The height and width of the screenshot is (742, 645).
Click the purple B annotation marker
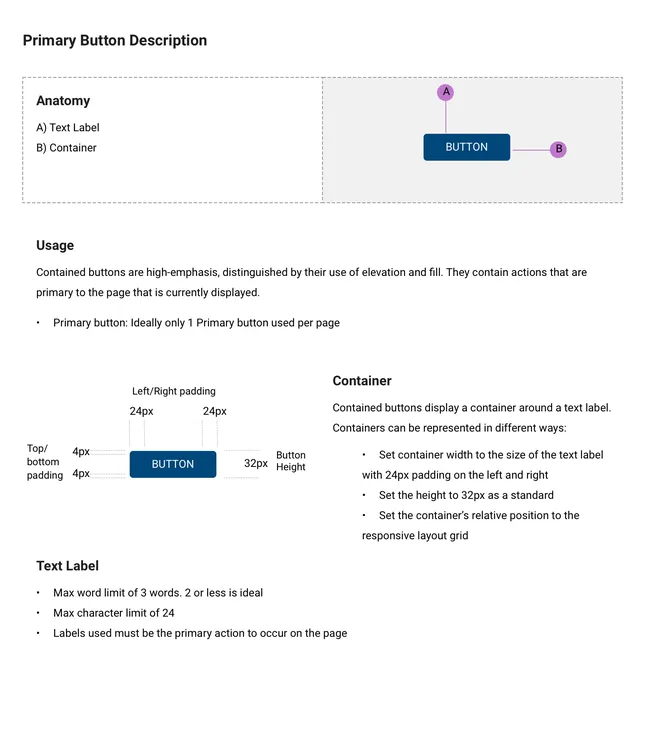tap(558, 149)
